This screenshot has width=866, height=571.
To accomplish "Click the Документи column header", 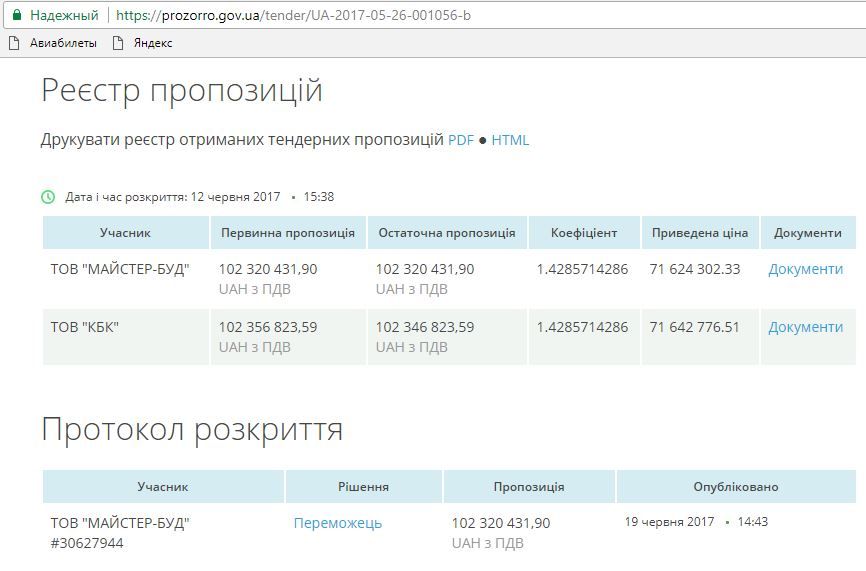I will click(x=808, y=232).
